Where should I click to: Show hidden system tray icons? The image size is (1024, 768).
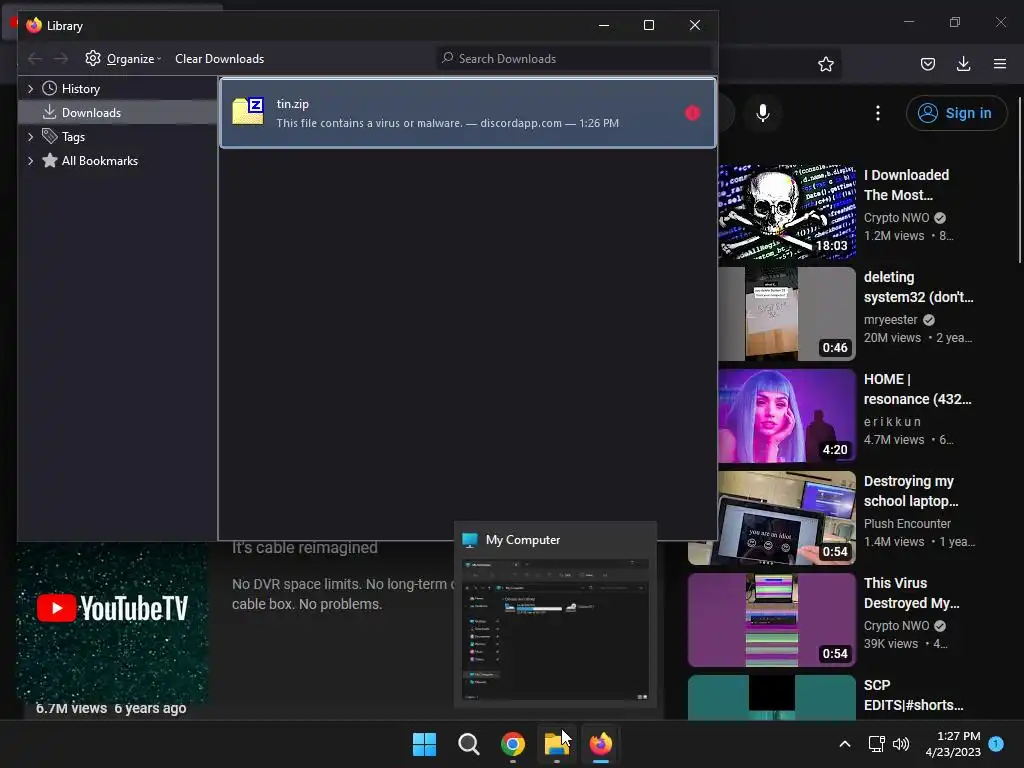(844, 744)
